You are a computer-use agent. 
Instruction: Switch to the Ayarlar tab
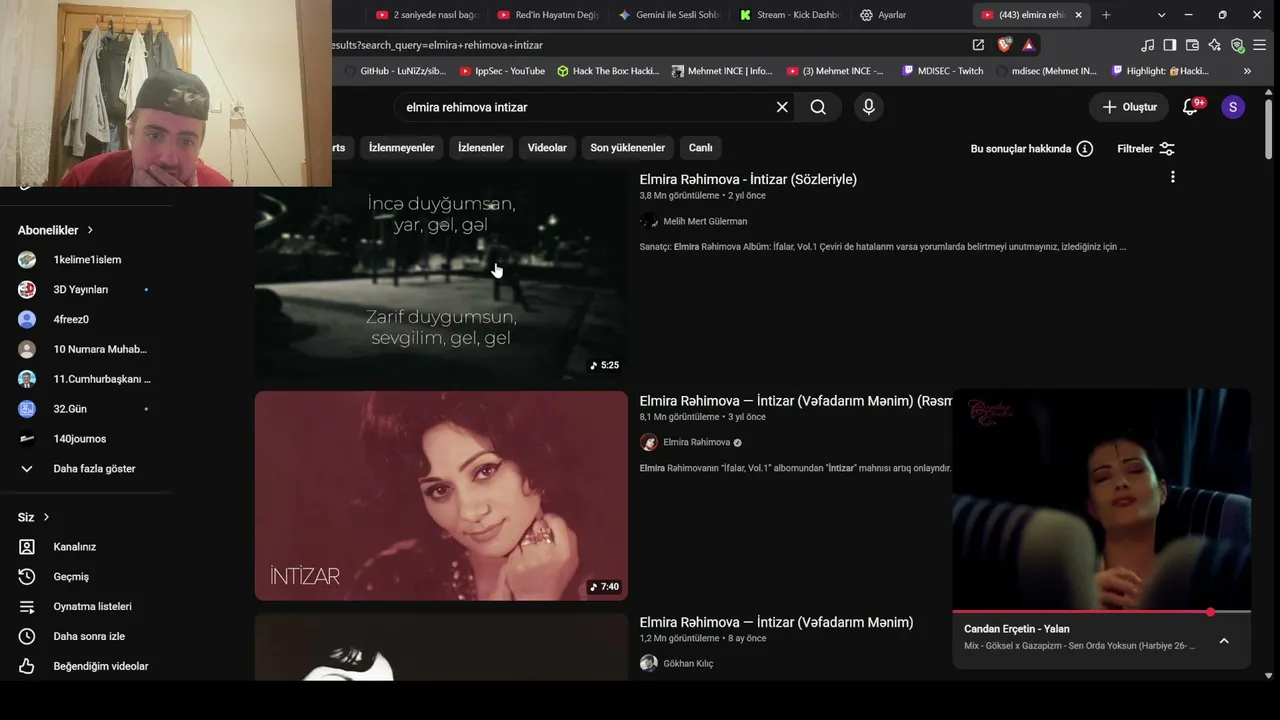pyautogui.click(x=883, y=15)
